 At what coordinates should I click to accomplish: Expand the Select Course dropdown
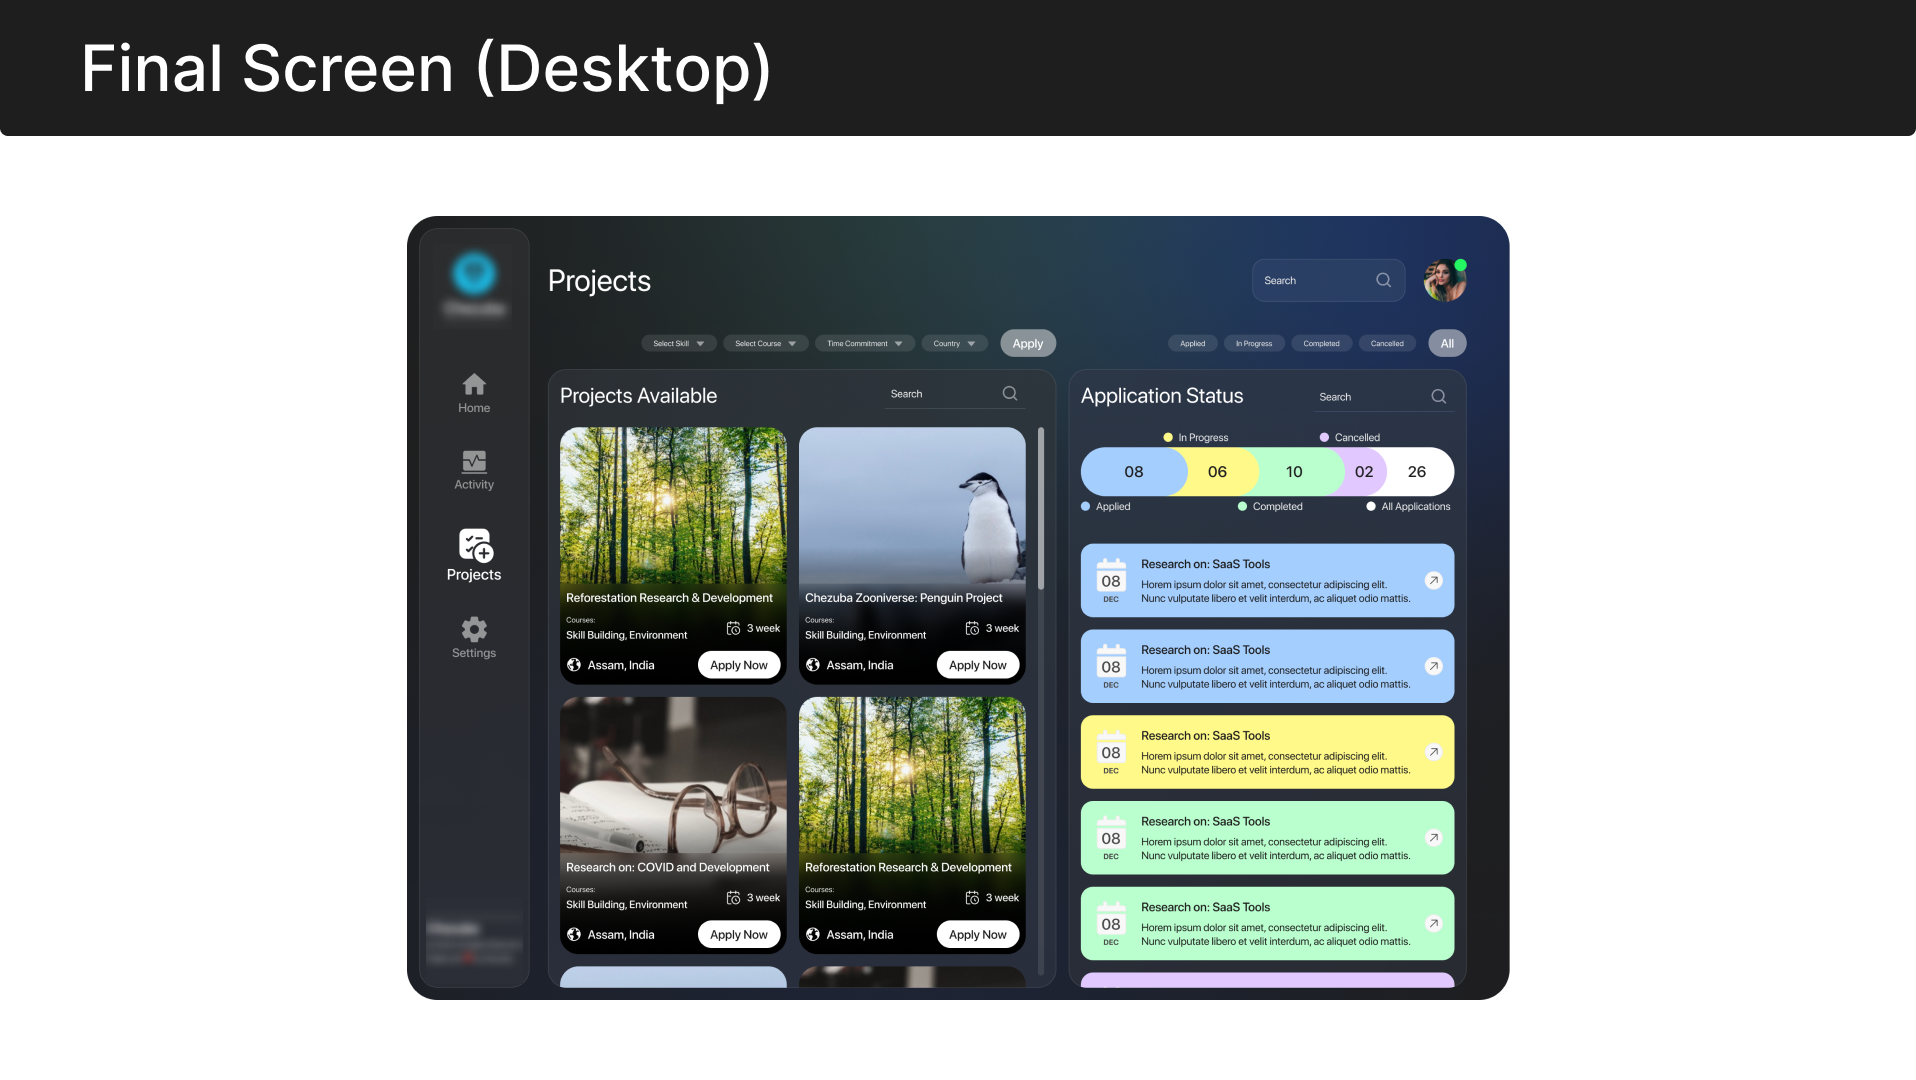pyautogui.click(x=765, y=343)
